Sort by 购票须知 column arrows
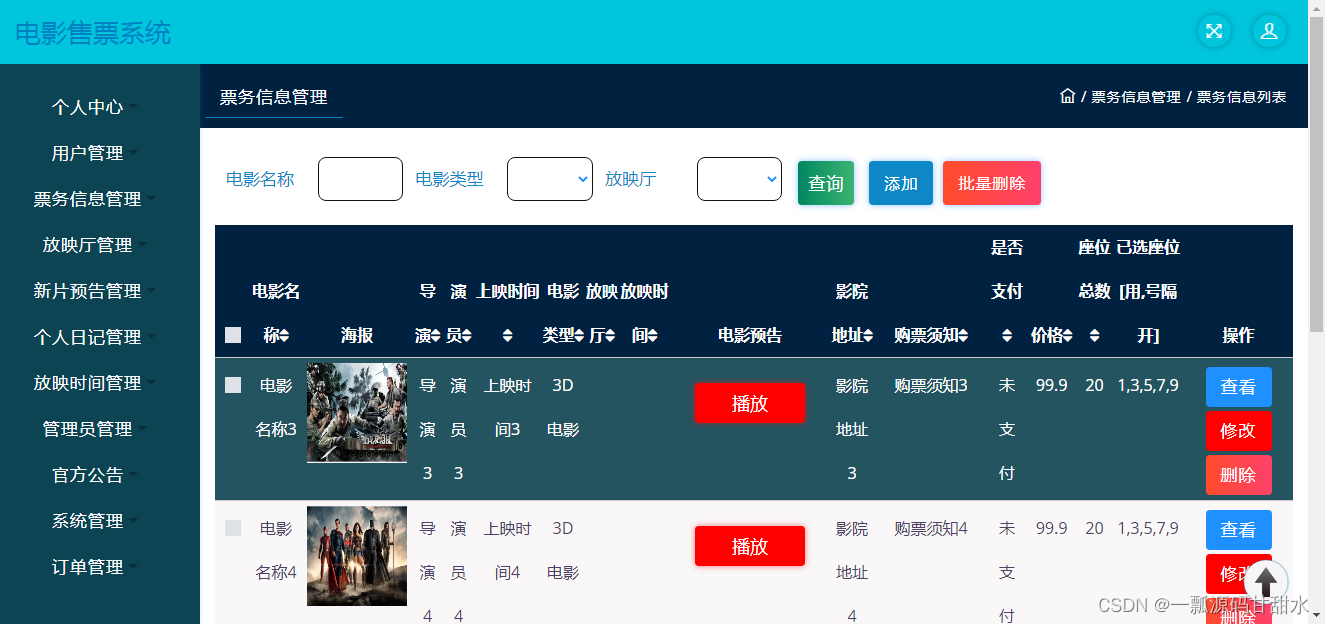Viewport: 1325px width, 624px height. [x=963, y=336]
